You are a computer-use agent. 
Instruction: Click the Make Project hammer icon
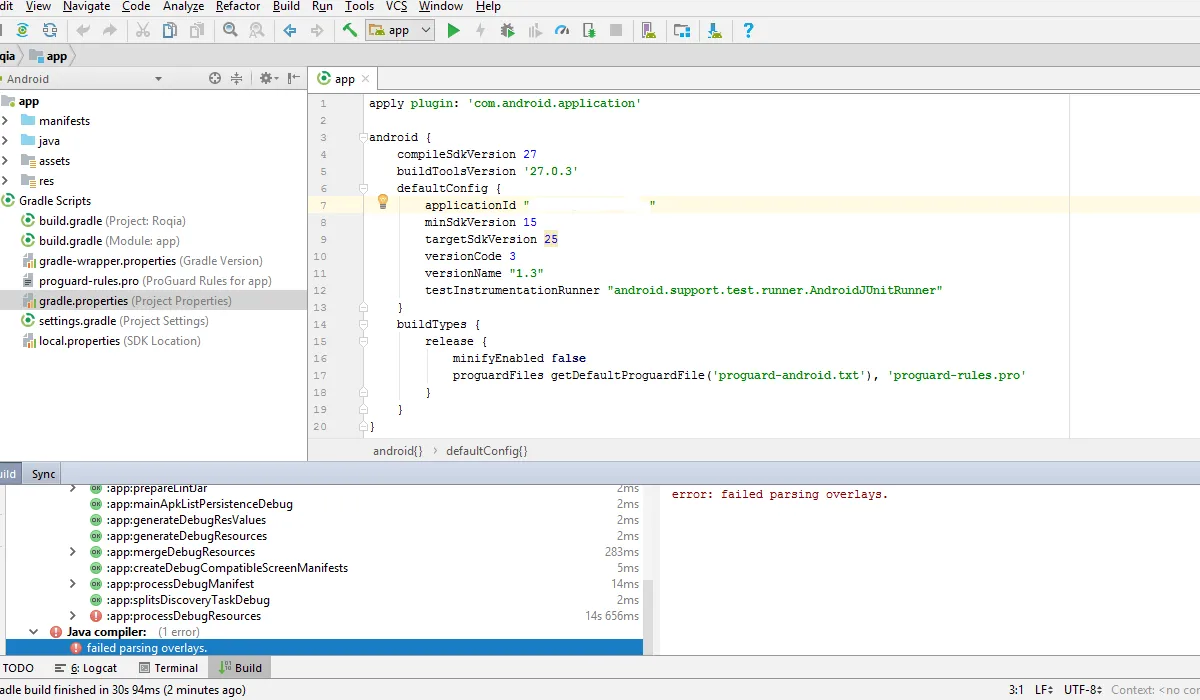pyautogui.click(x=349, y=31)
